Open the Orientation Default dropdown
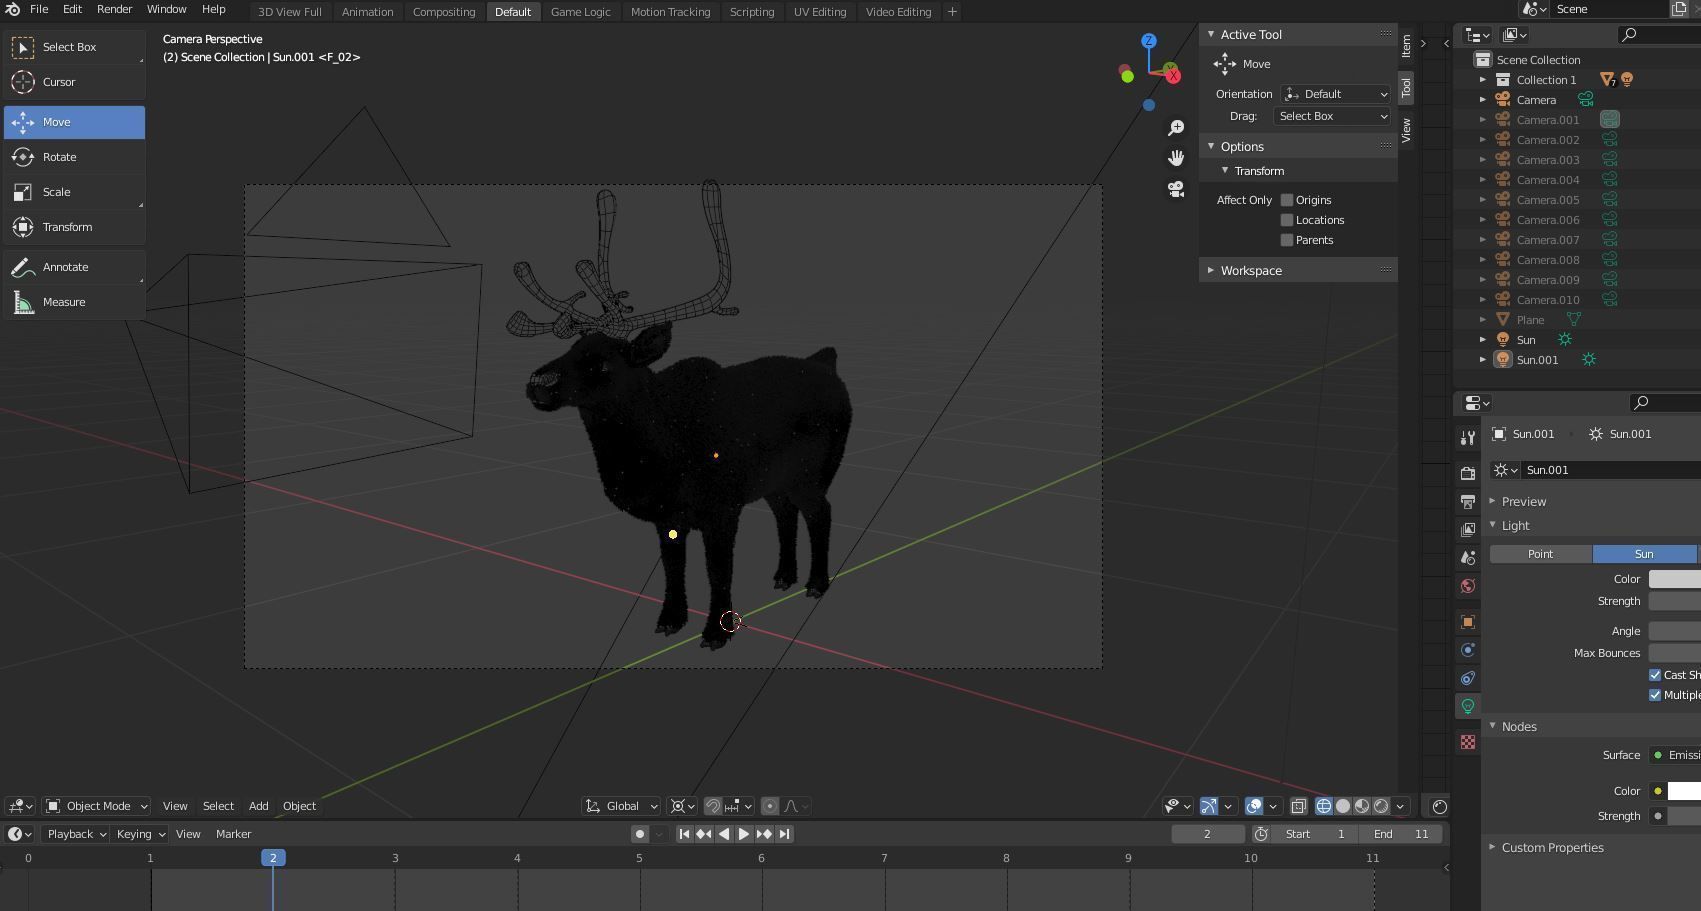The image size is (1701, 911). coord(1337,94)
